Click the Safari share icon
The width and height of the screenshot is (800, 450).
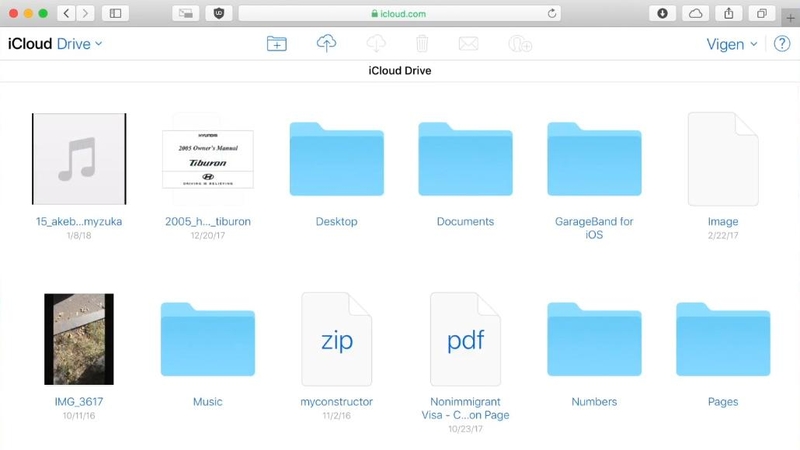pyautogui.click(x=729, y=13)
